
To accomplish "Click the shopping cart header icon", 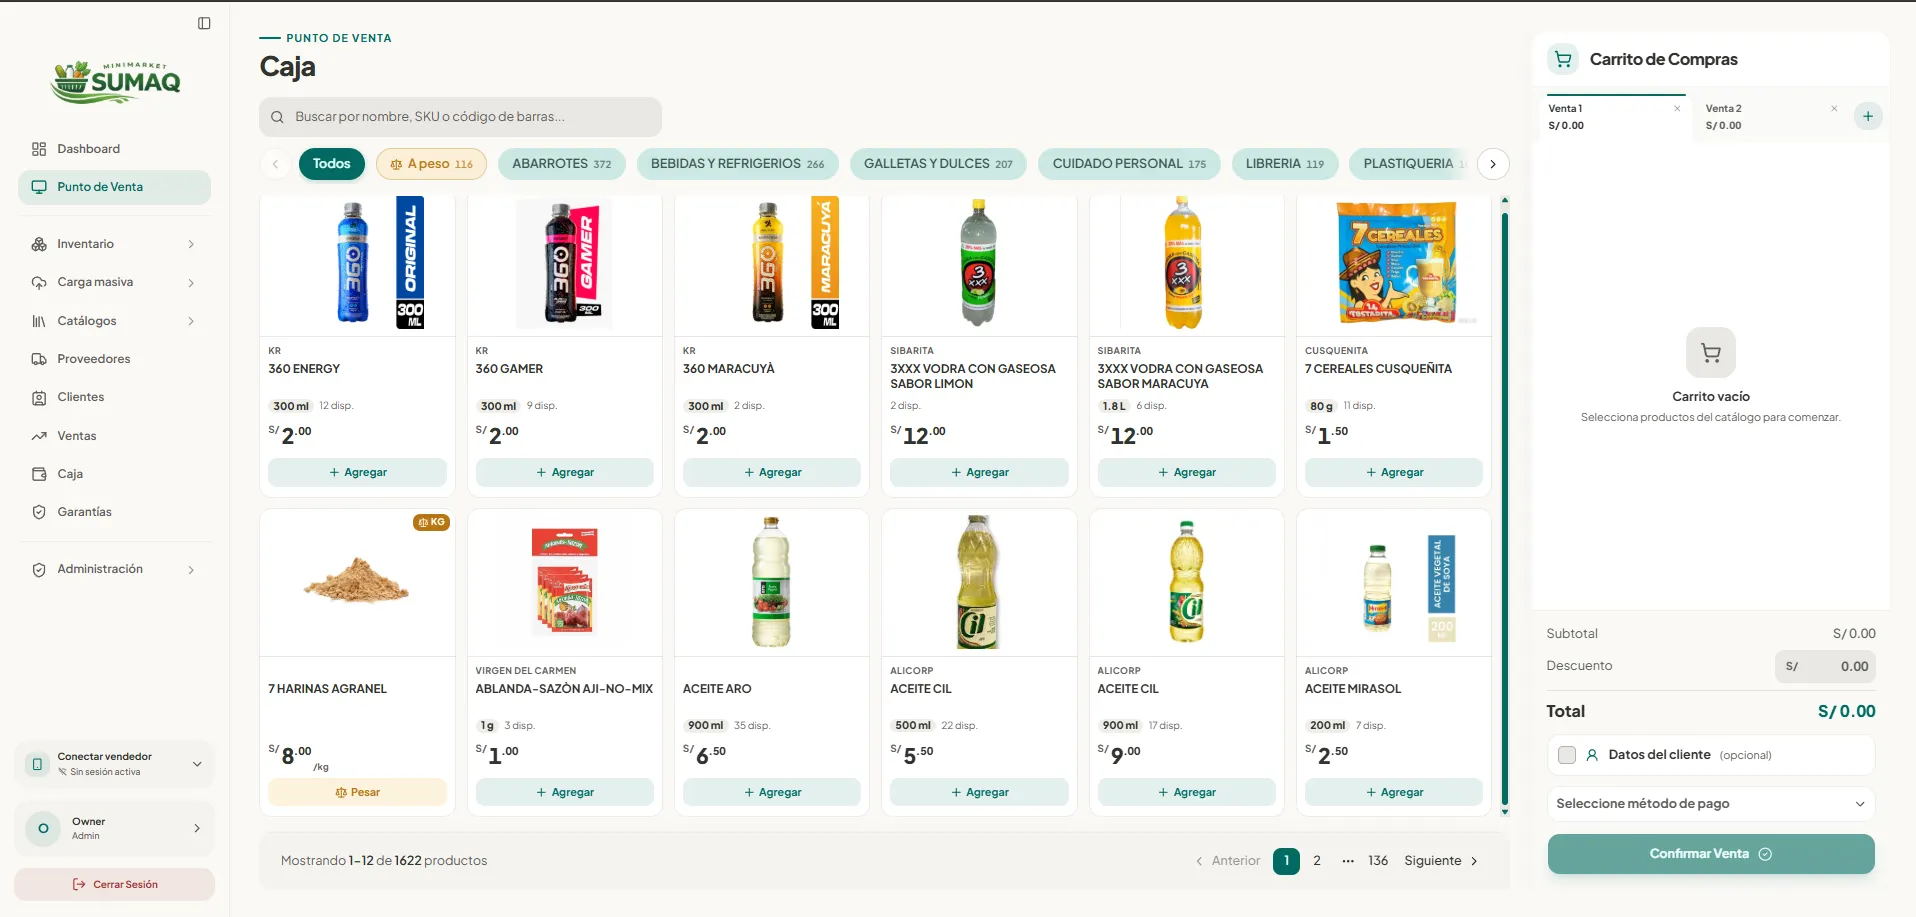I will click(x=1563, y=59).
